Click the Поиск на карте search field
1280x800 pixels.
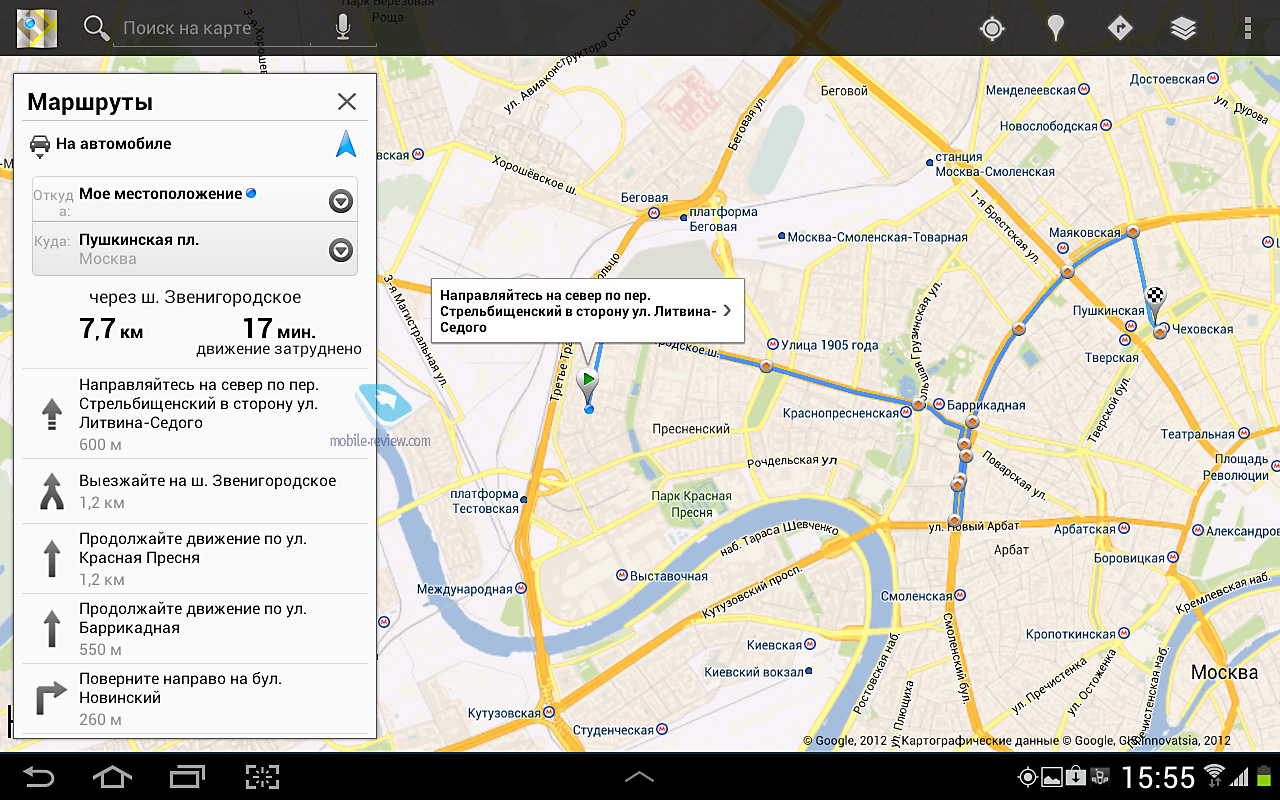tap(215, 28)
